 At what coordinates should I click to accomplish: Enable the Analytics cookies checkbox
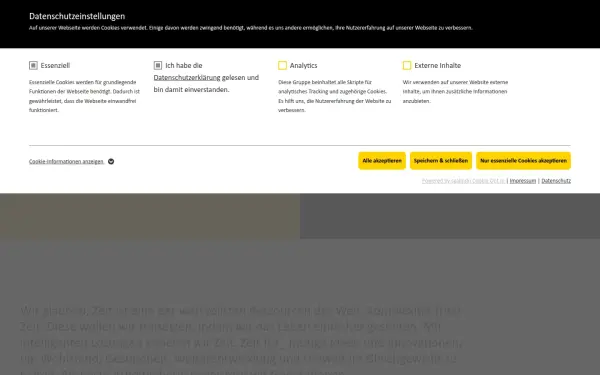282,65
